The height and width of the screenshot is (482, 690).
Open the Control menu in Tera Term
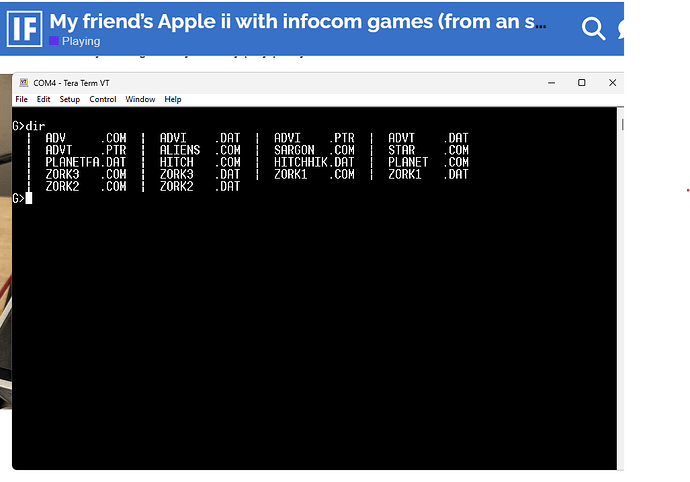click(x=103, y=99)
